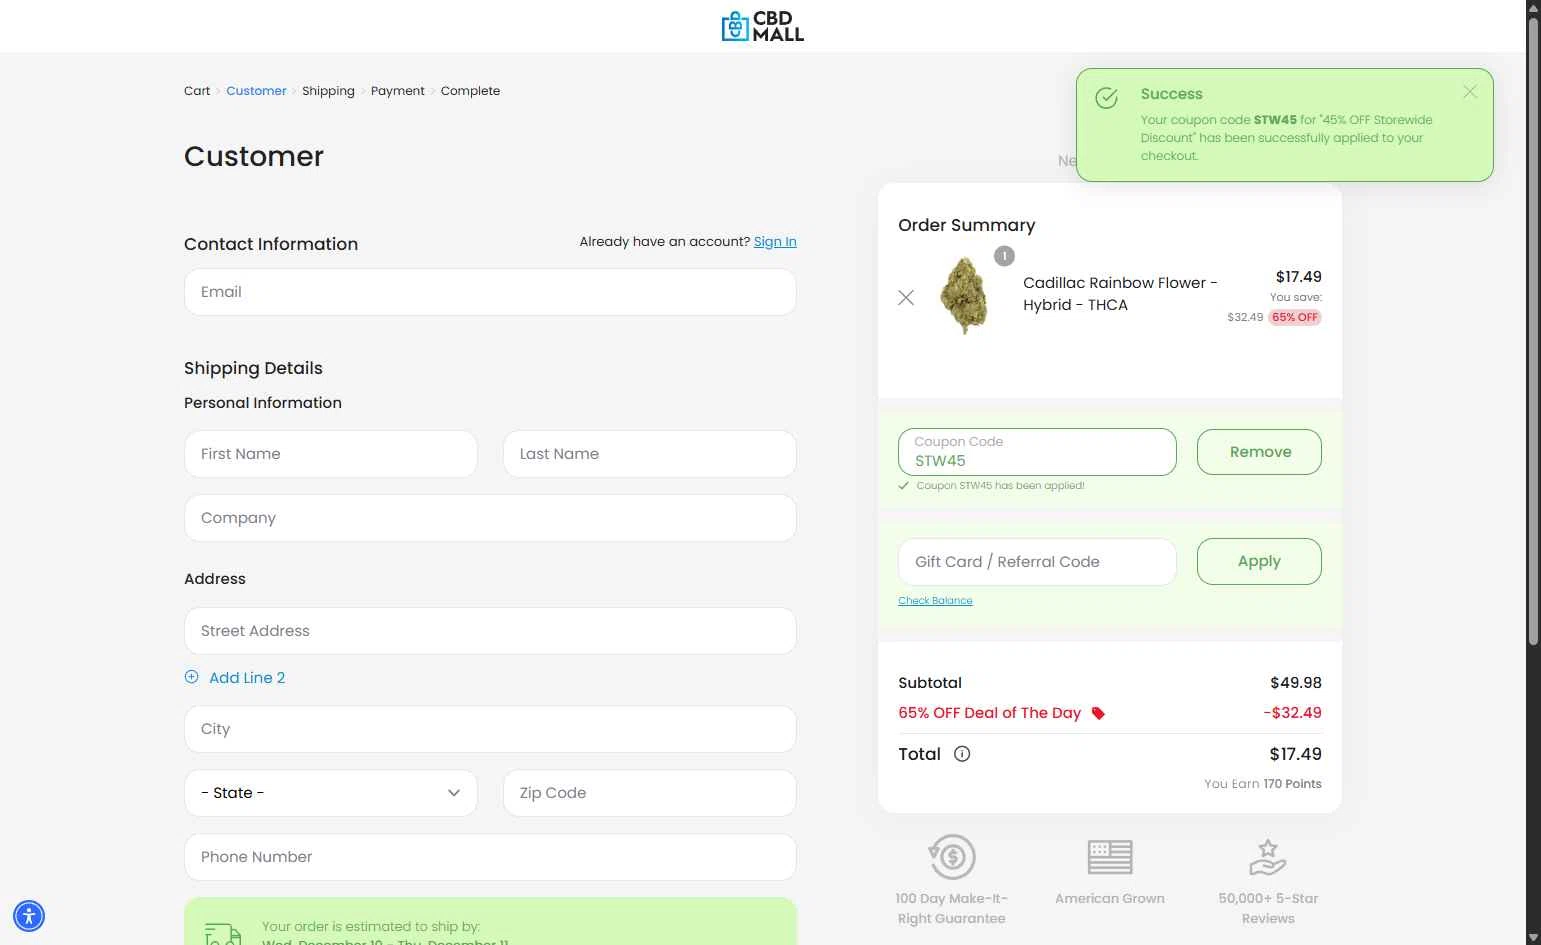Open the Cadillac Rainbow Flower thumbnail
Viewport: 1541px width, 945px height.
[965, 296]
